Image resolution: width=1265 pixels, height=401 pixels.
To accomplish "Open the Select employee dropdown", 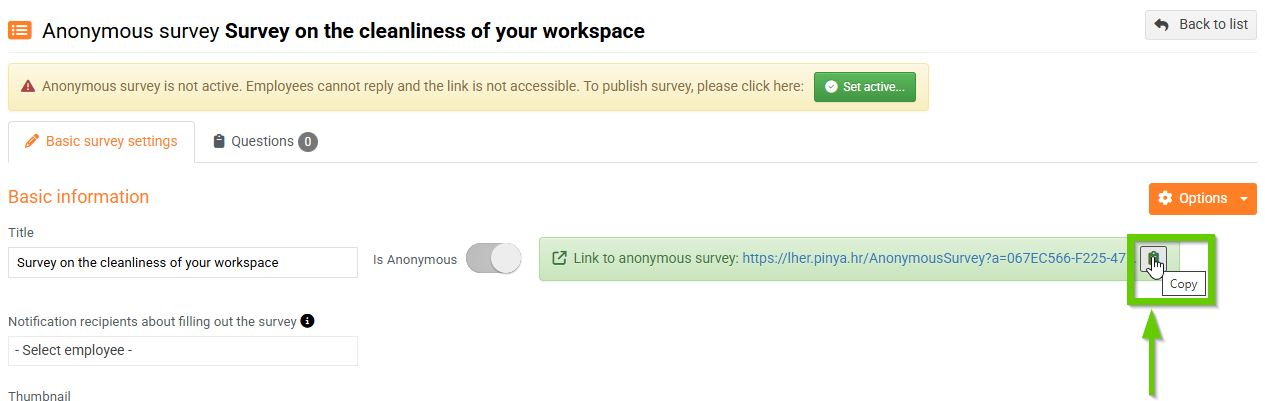I will point(183,351).
